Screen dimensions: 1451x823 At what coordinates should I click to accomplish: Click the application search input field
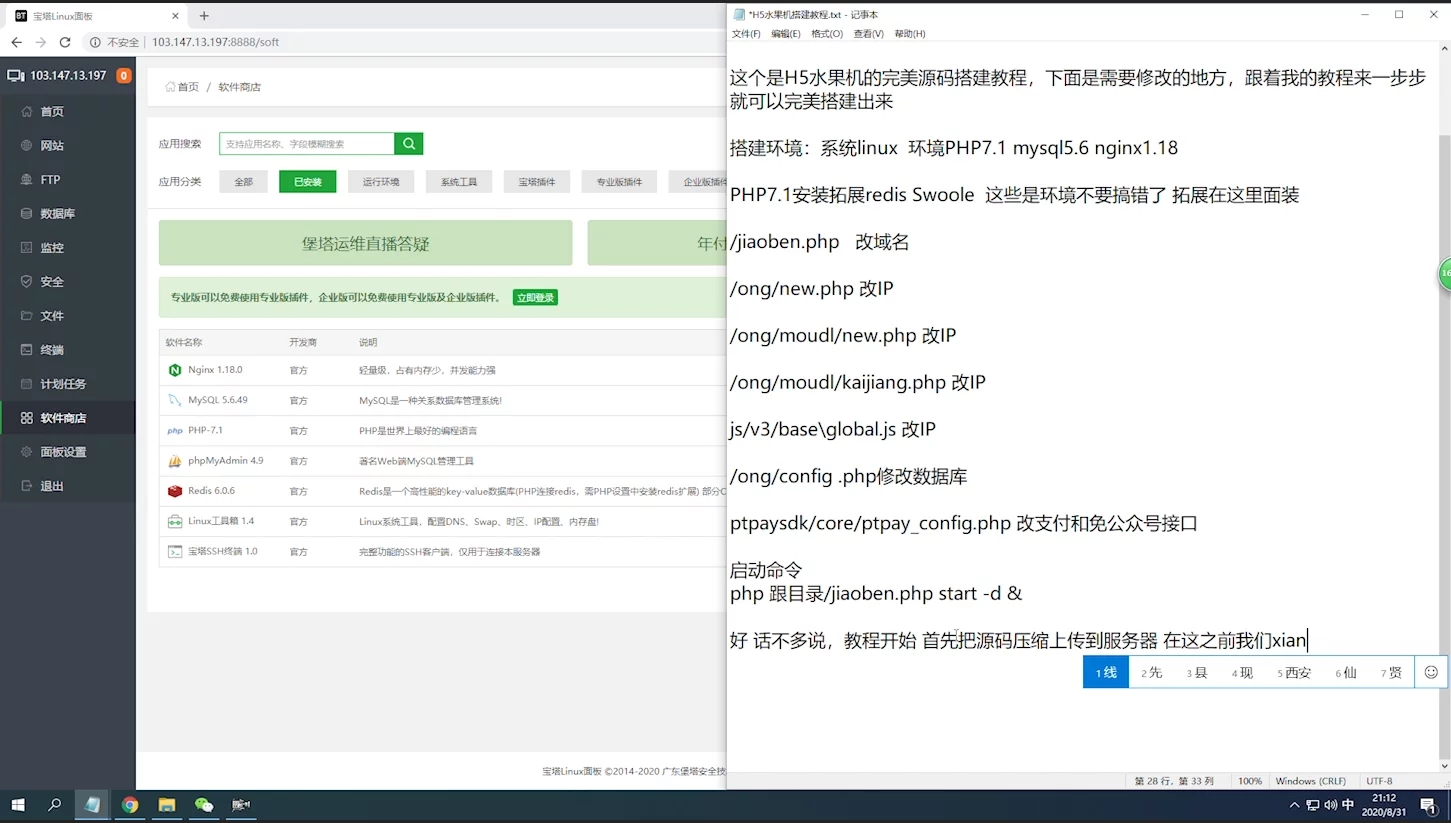point(306,144)
